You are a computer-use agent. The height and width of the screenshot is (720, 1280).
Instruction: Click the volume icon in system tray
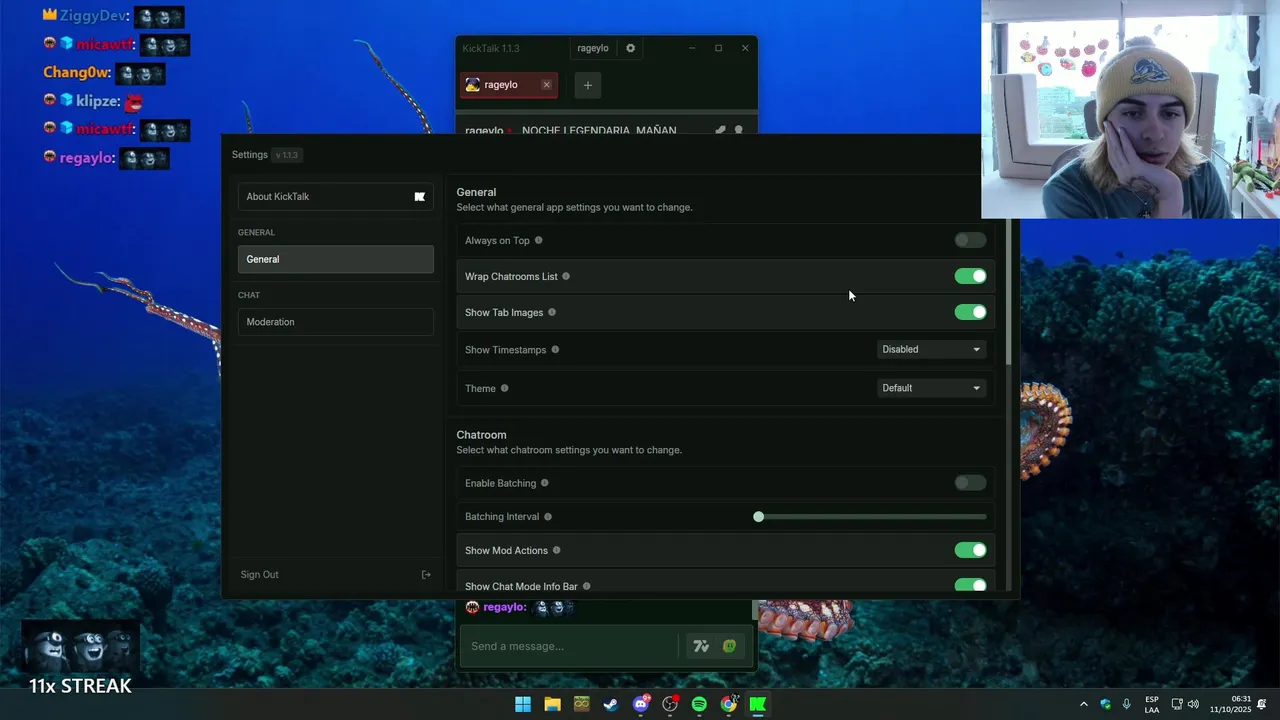pyautogui.click(x=1193, y=704)
